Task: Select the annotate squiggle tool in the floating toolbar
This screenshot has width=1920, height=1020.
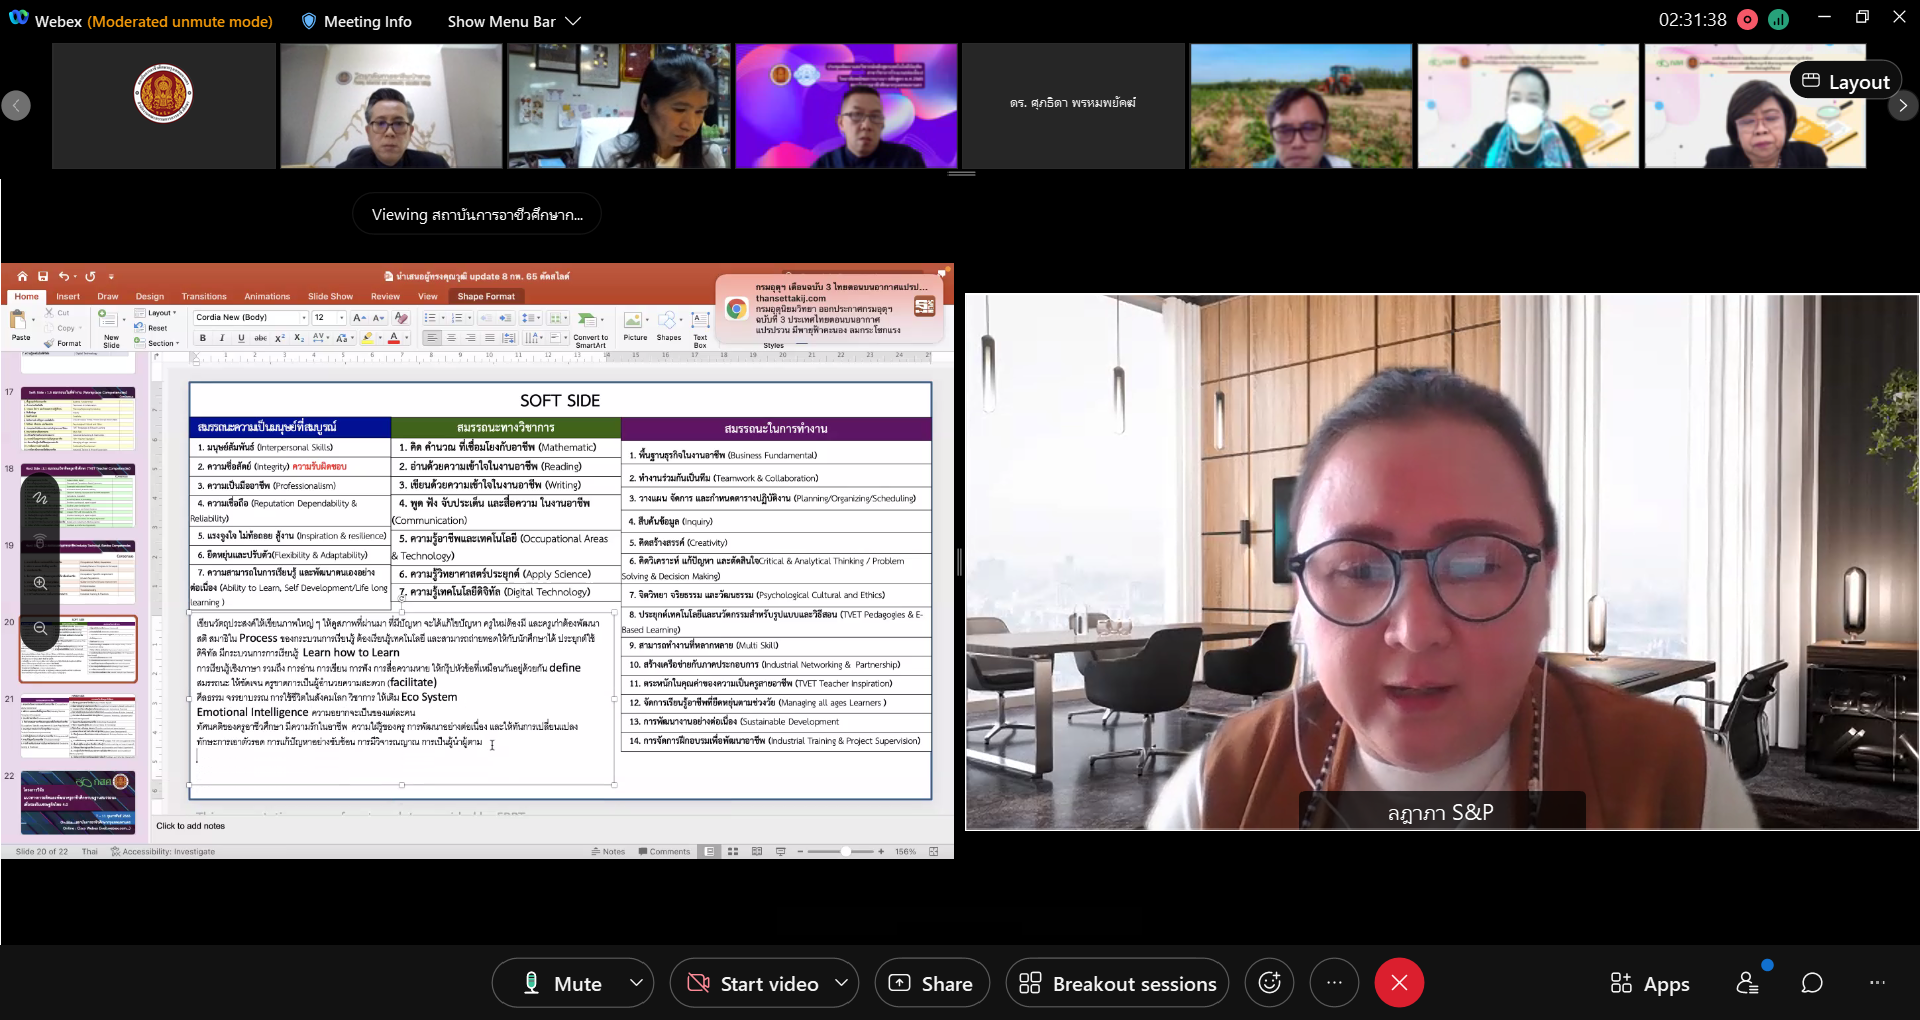Action: click(40, 497)
